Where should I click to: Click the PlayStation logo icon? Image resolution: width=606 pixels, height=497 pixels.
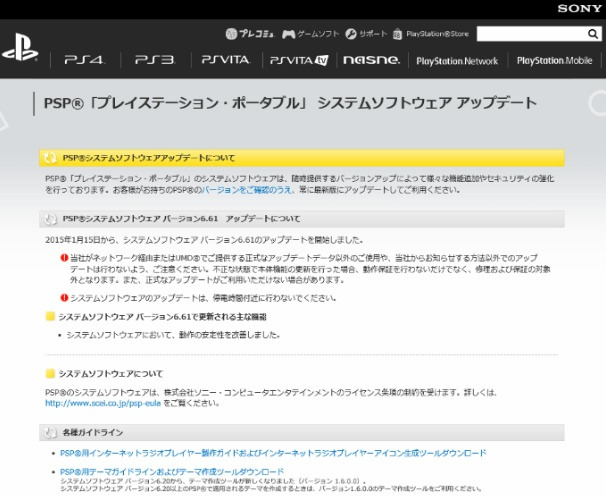[x=20, y=47]
